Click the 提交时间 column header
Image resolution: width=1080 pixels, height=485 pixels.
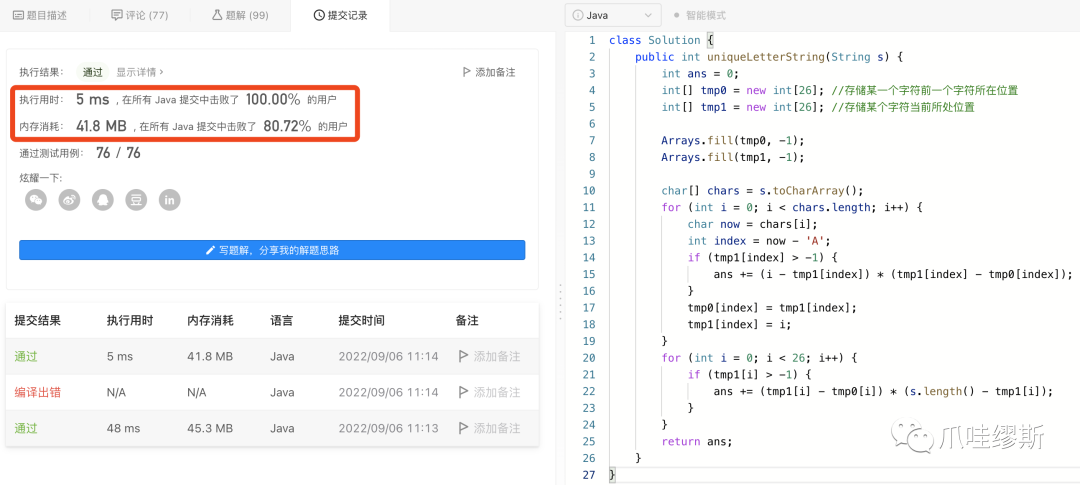point(361,320)
